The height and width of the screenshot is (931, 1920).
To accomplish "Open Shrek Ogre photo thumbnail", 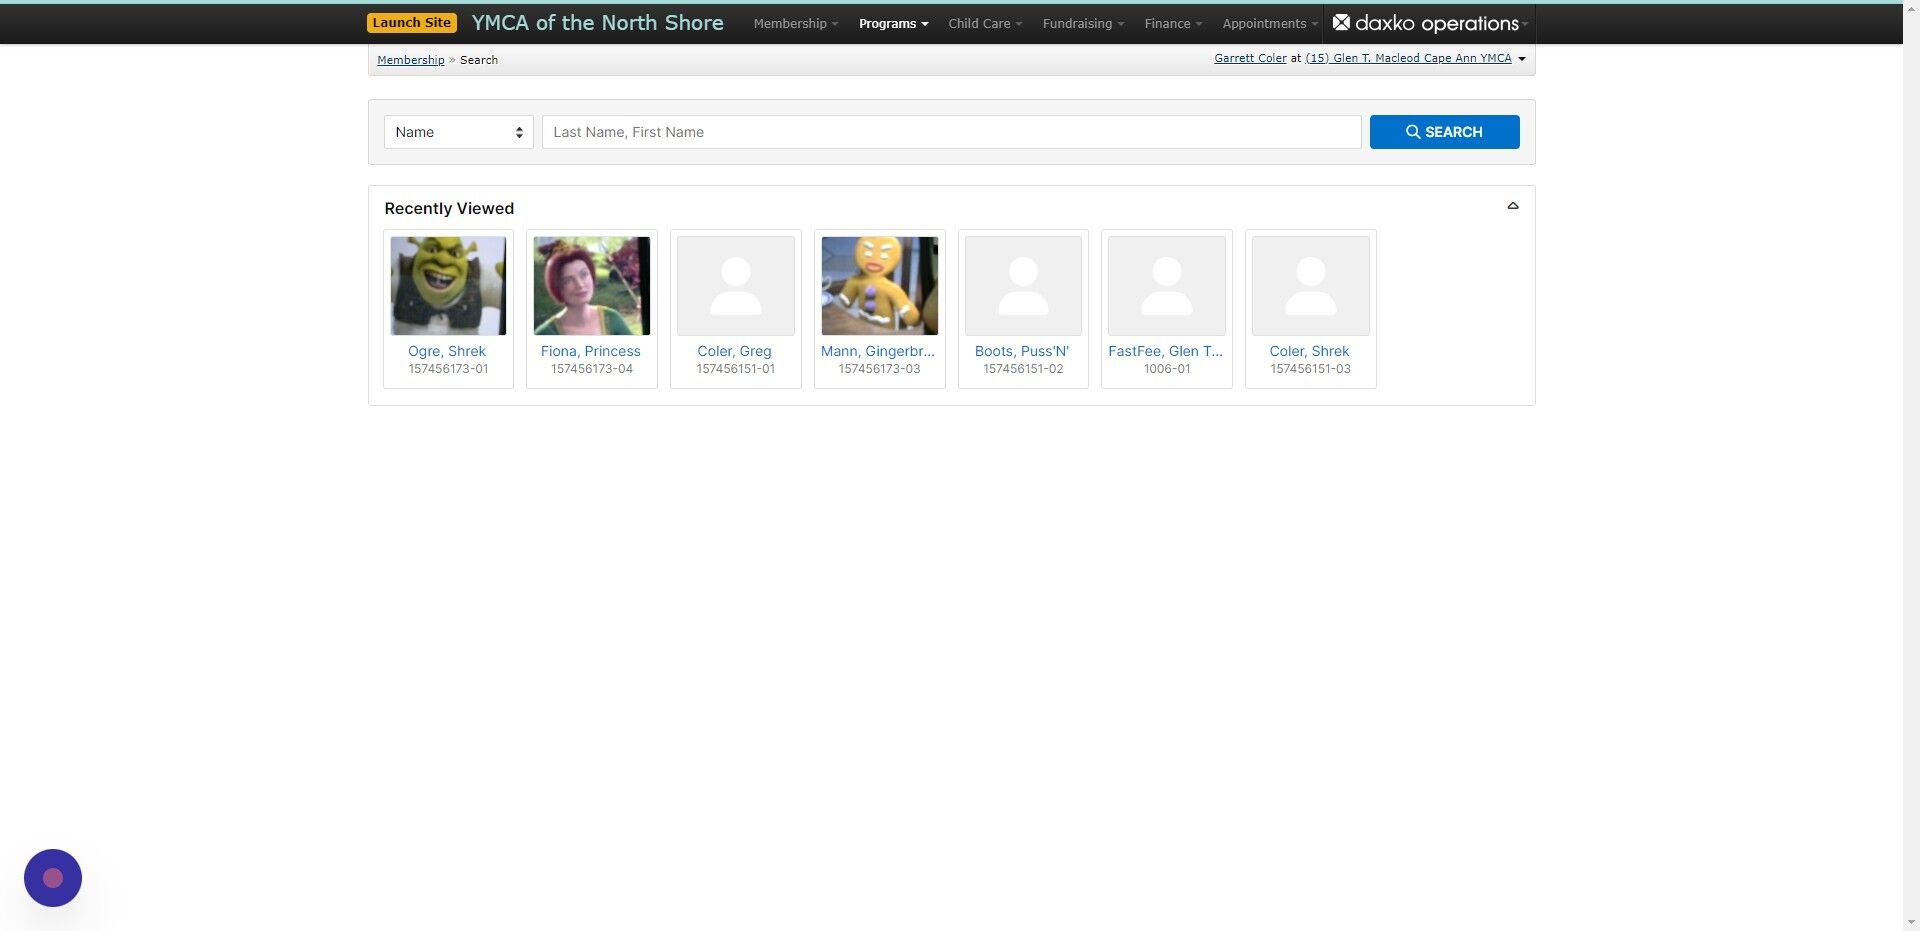I will pyautogui.click(x=448, y=286).
